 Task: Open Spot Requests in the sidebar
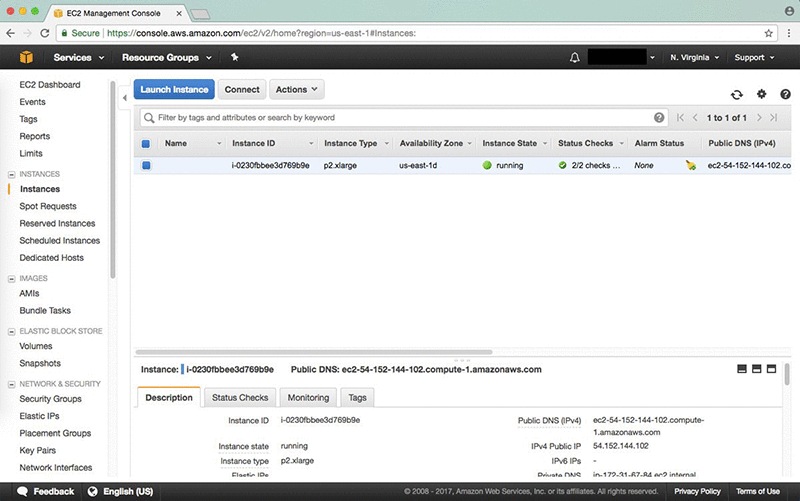(x=48, y=206)
